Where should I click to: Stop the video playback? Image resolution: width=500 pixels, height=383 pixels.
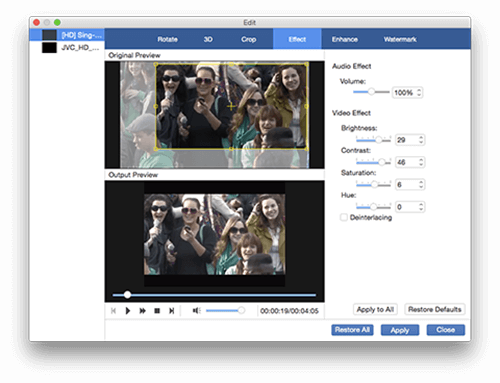pyautogui.click(x=157, y=311)
